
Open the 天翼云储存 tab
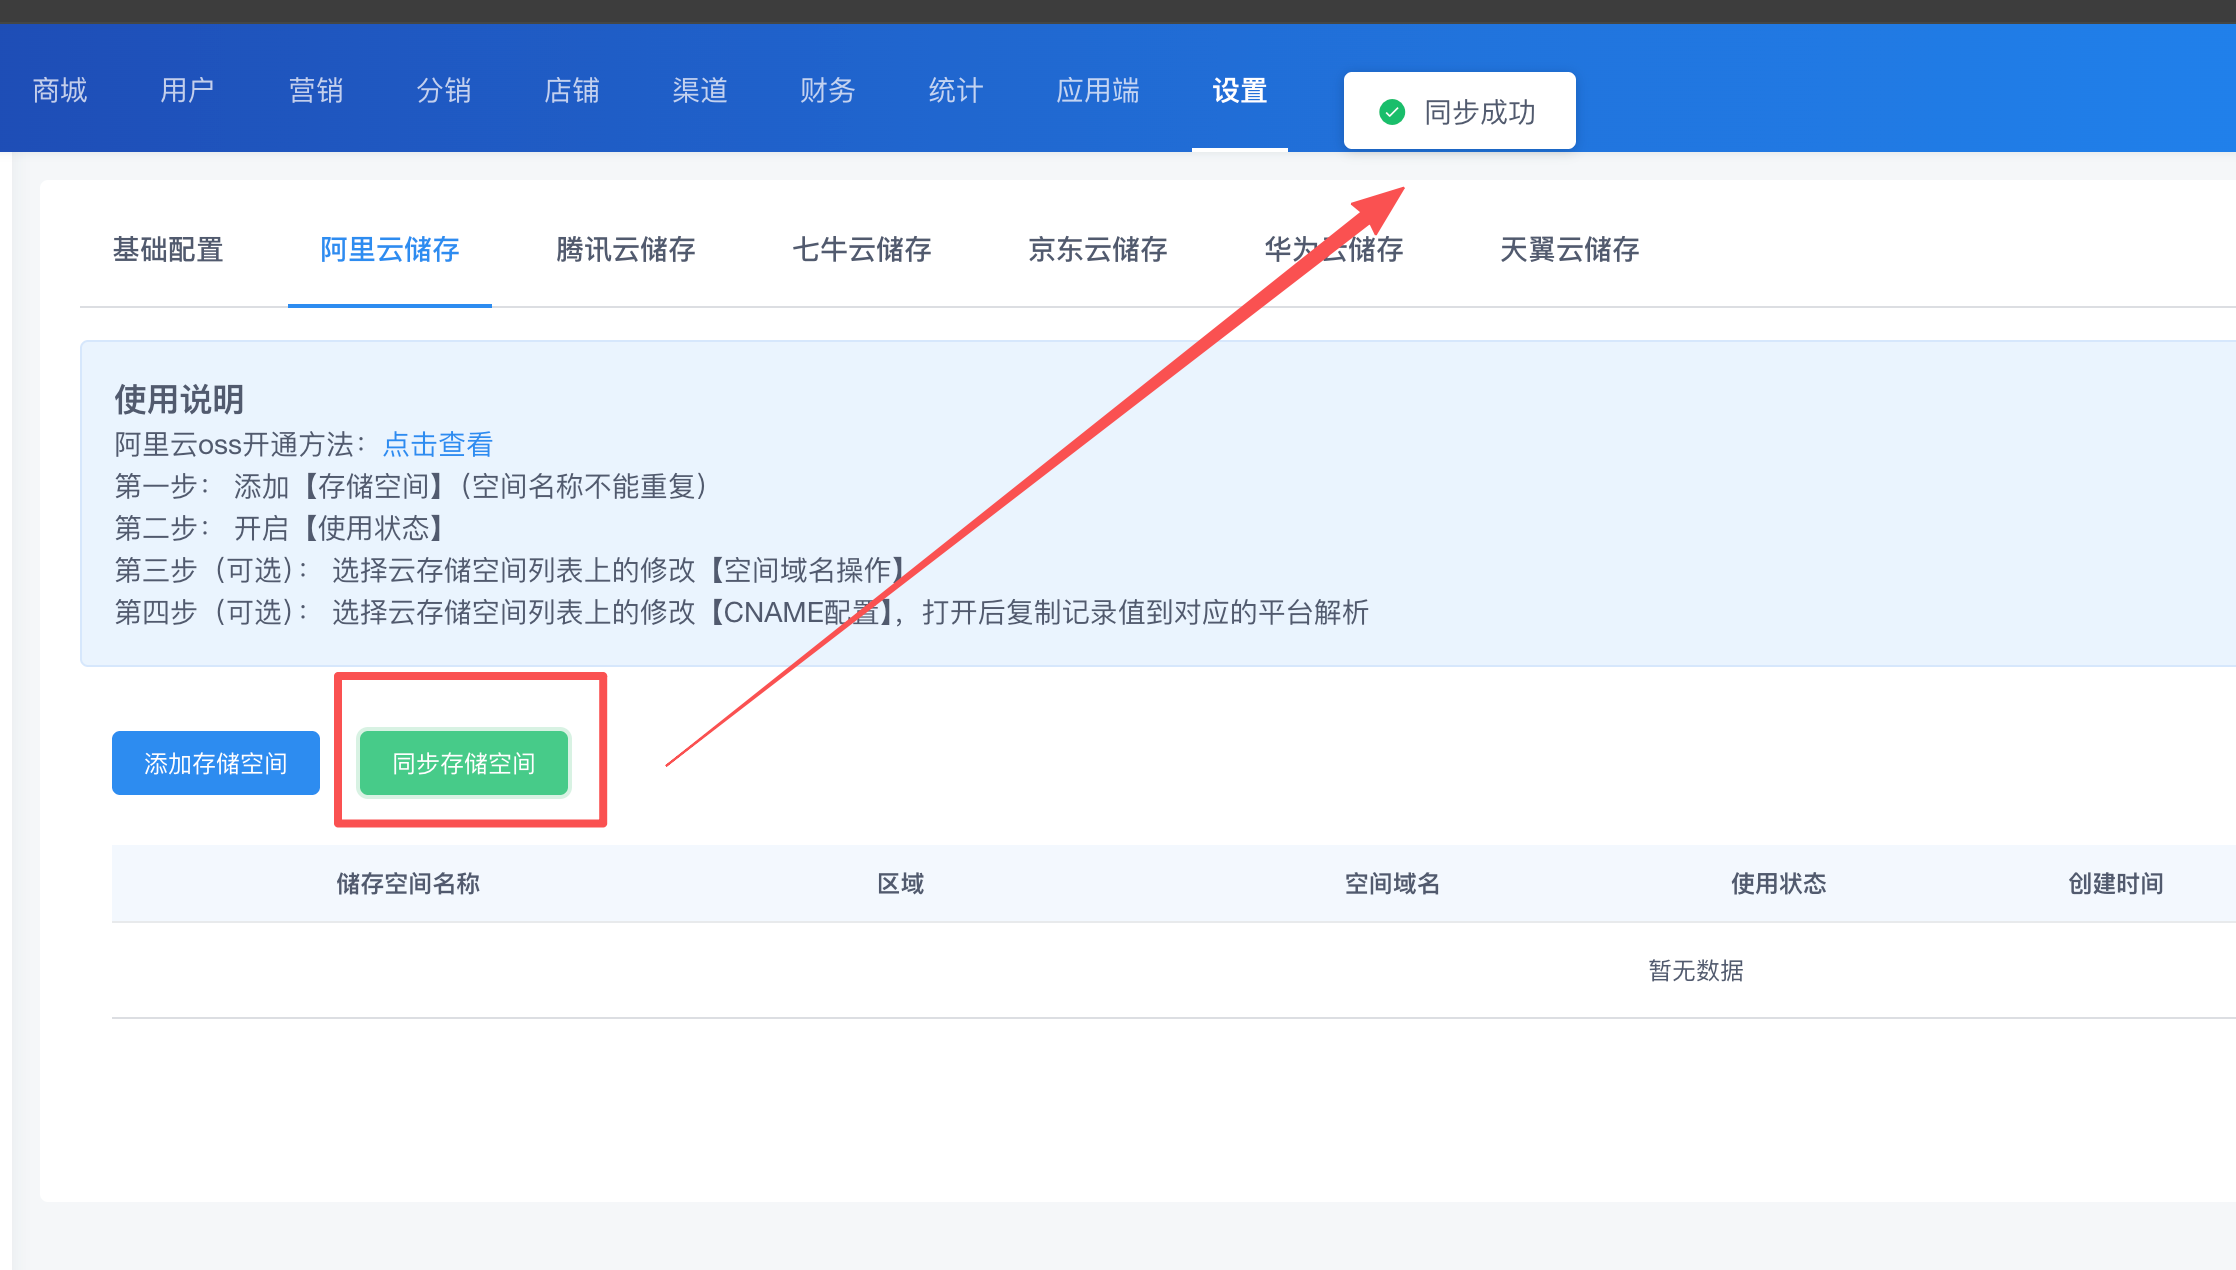click(1570, 249)
